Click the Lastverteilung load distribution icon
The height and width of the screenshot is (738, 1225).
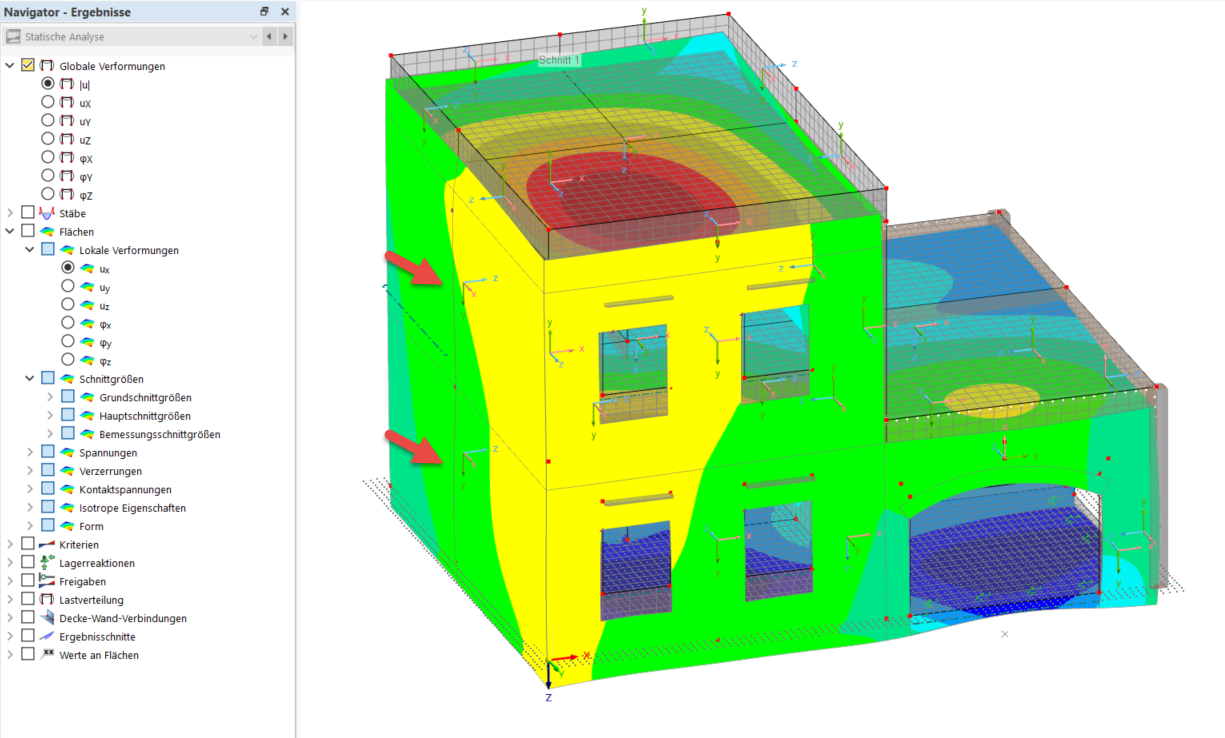[46, 599]
